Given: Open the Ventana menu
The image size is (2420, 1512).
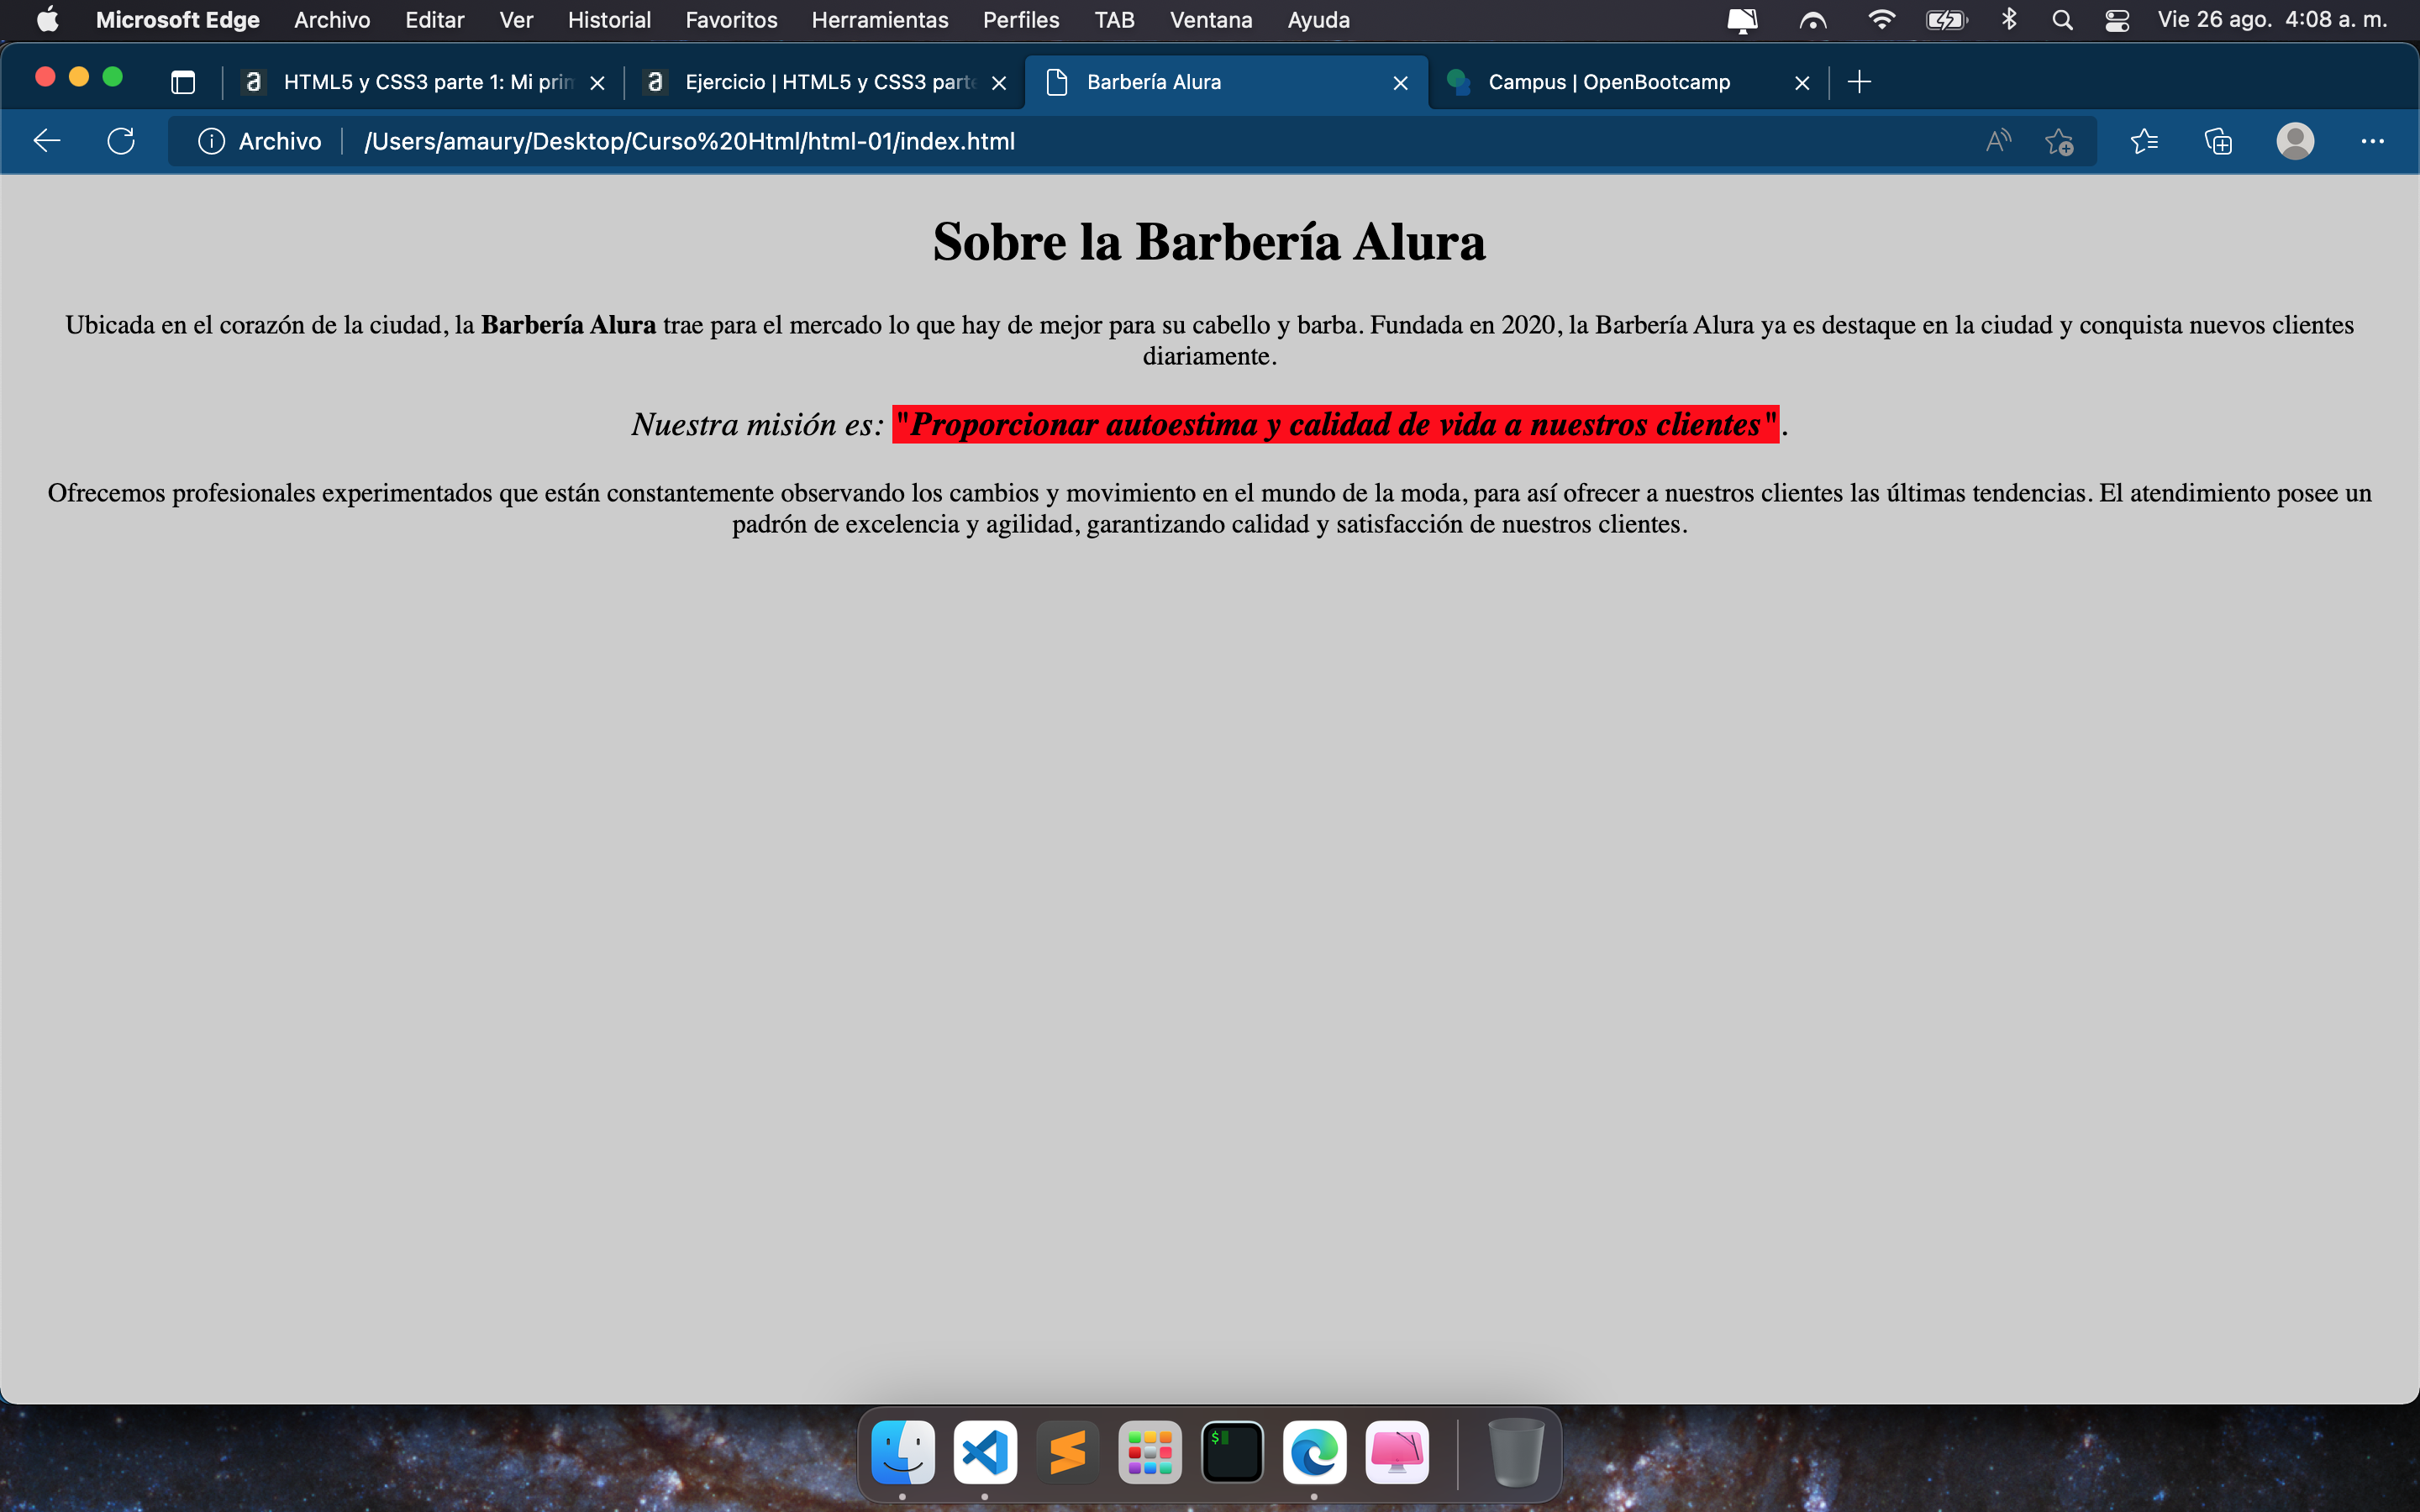Looking at the screenshot, I should coord(1210,20).
